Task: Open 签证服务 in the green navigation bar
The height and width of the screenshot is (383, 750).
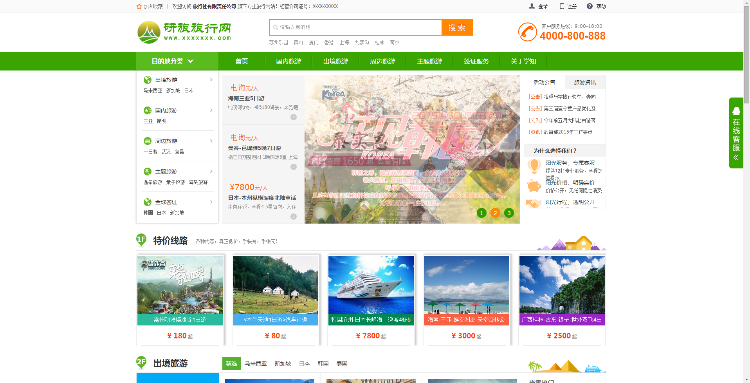Action: (x=476, y=61)
